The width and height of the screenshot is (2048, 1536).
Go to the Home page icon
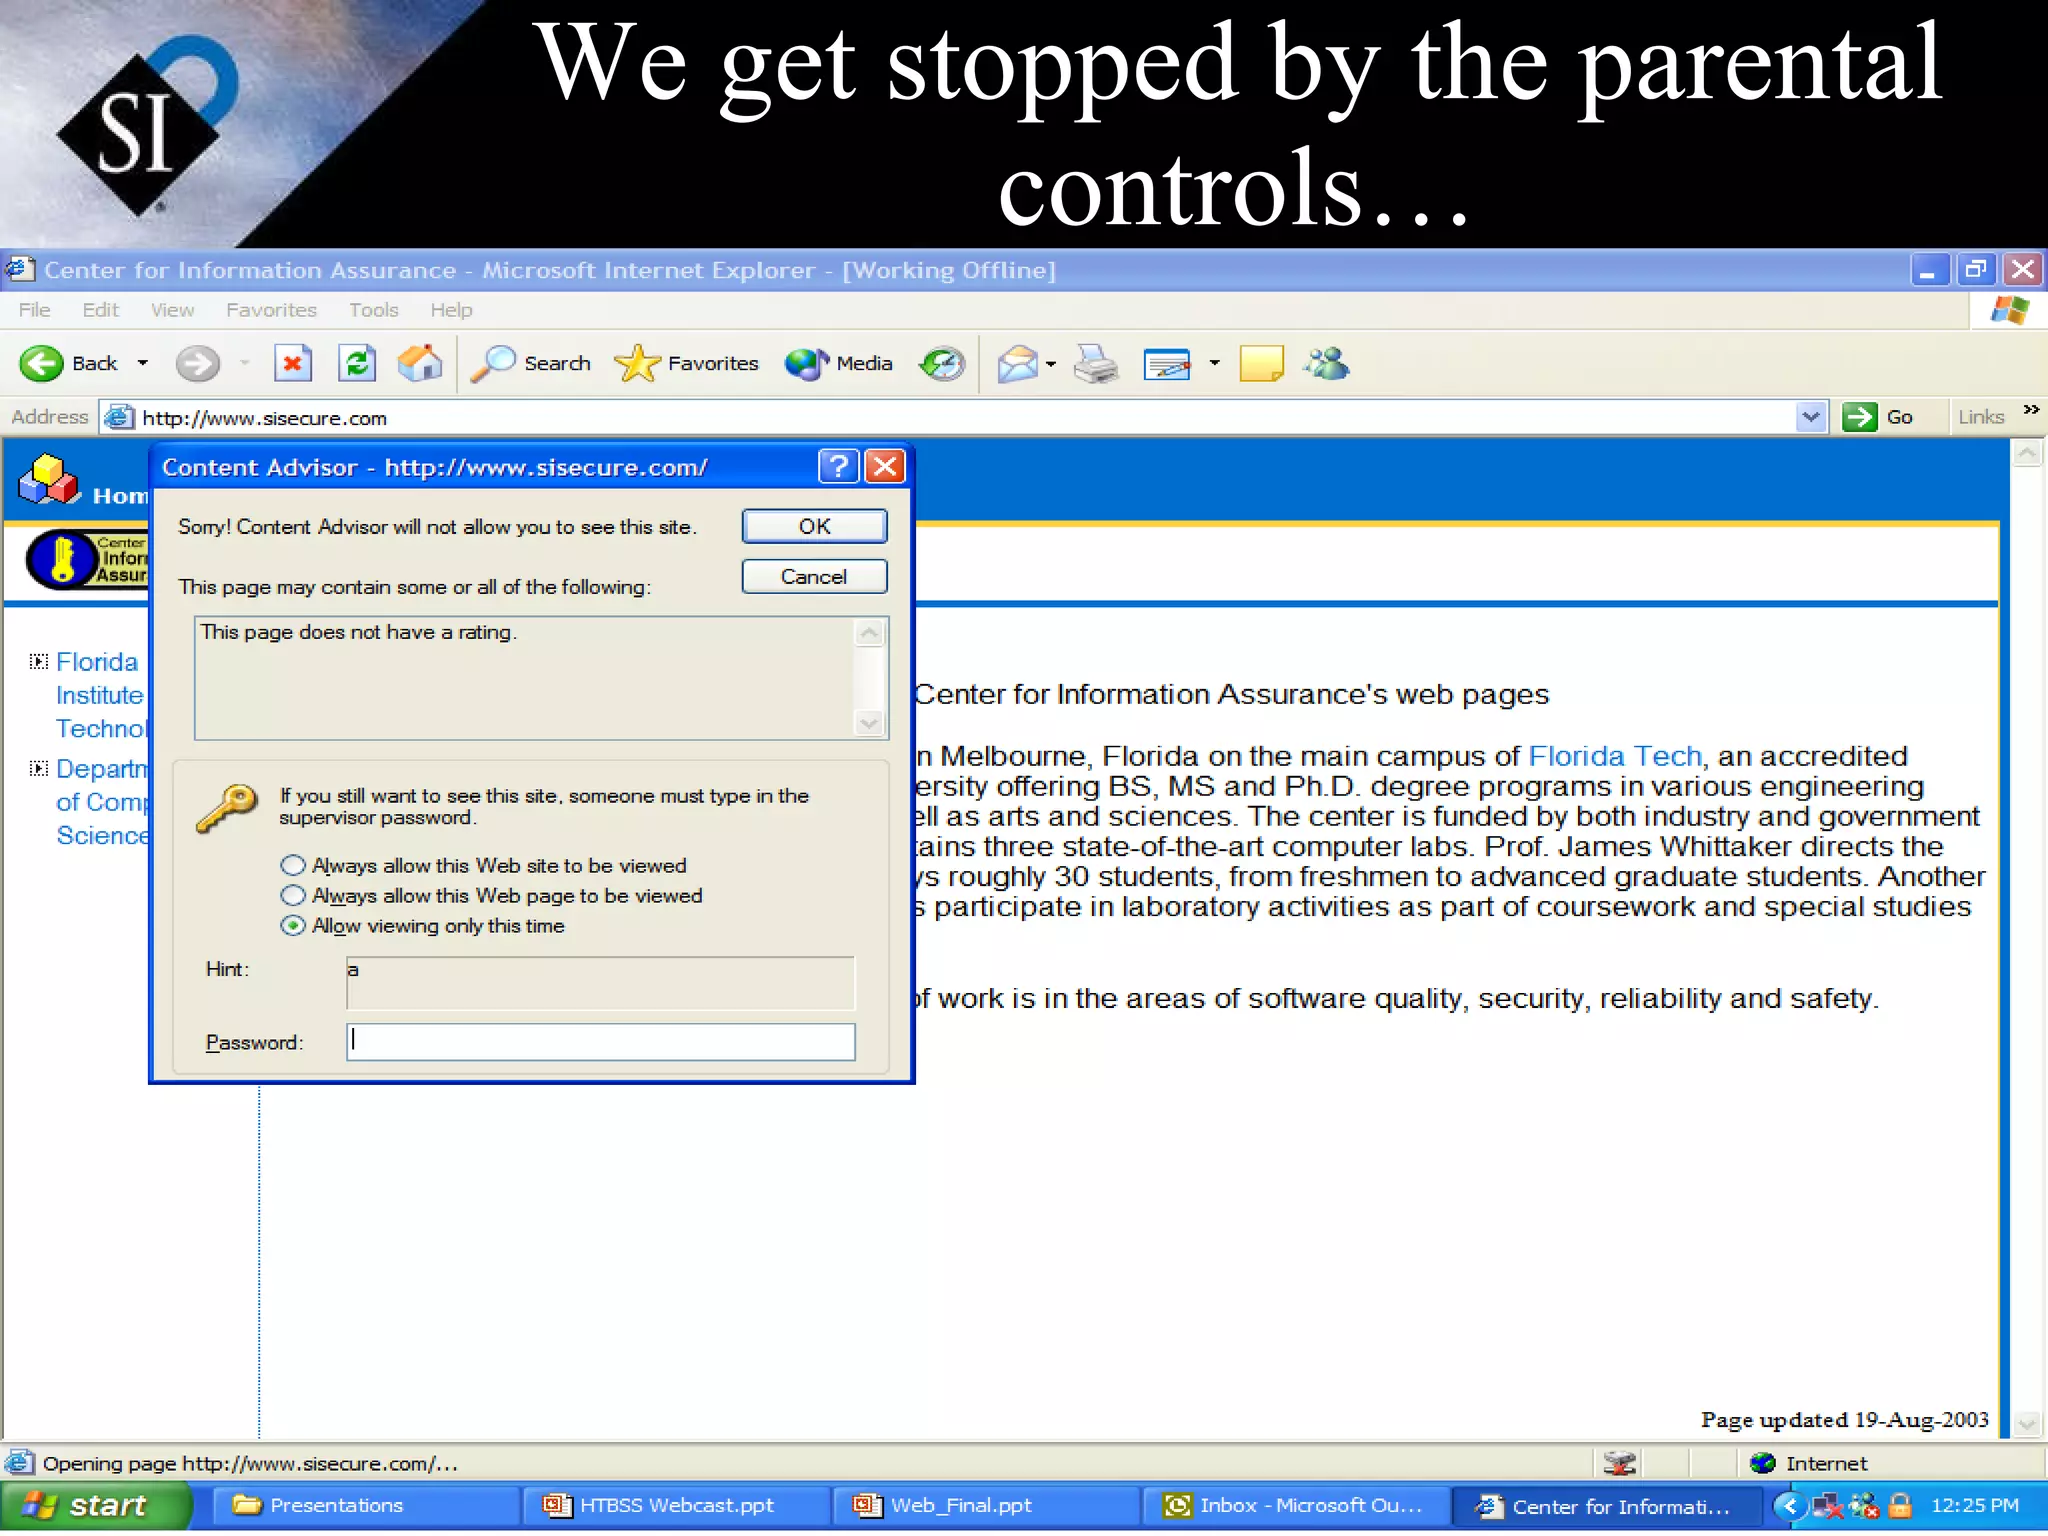(420, 363)
